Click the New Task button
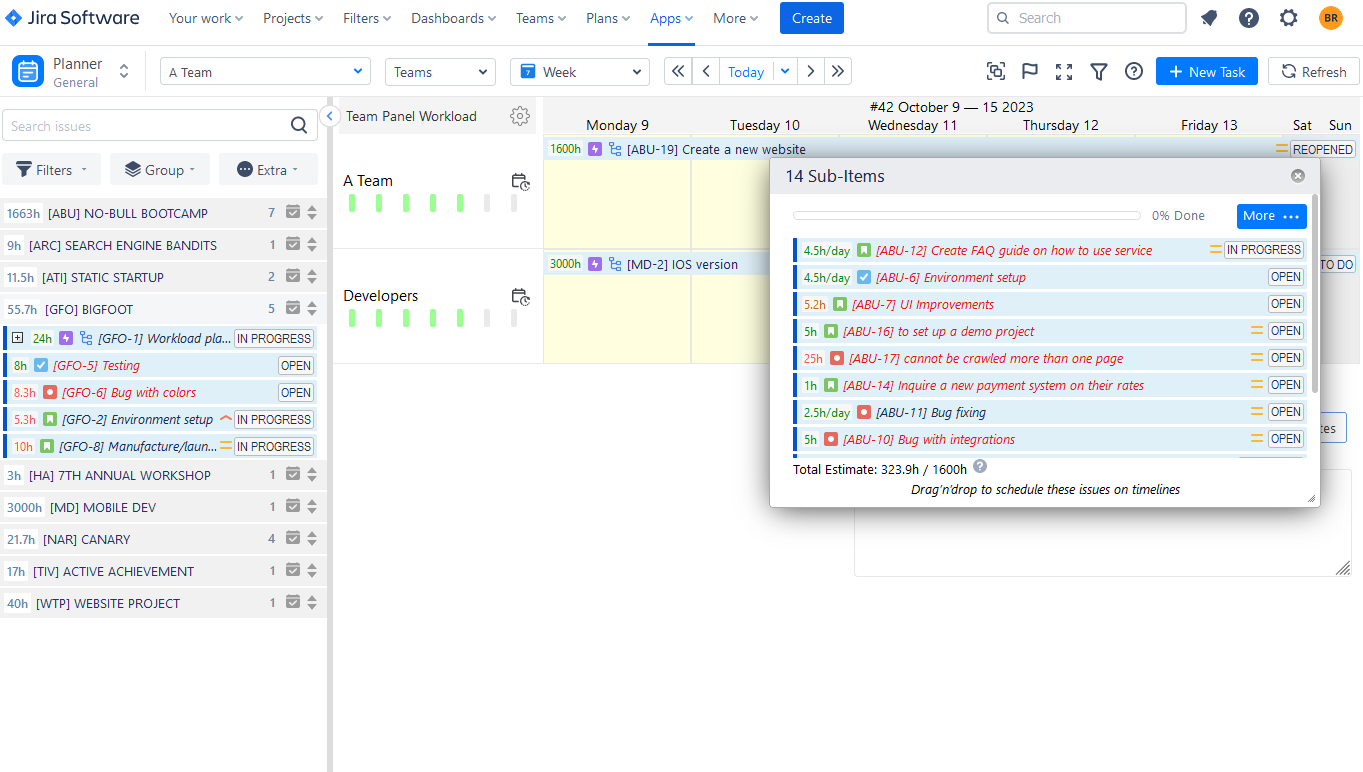Viewport: 1363px width, 772px height. tap(1206, 71)
